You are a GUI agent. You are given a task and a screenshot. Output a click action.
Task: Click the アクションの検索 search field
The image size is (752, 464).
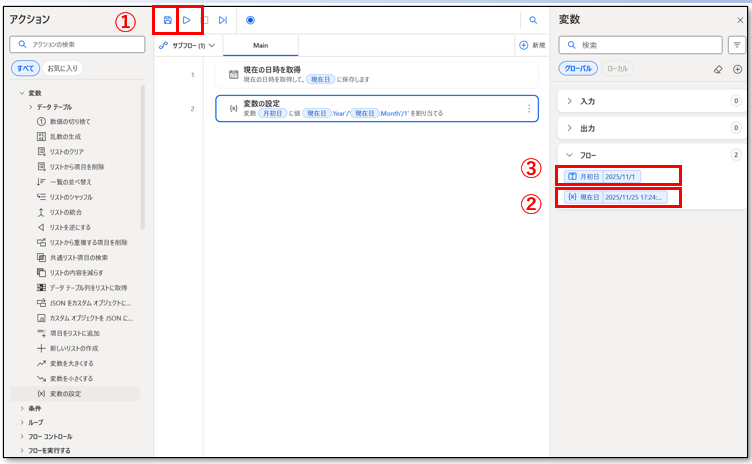click(x=78, y=44)
